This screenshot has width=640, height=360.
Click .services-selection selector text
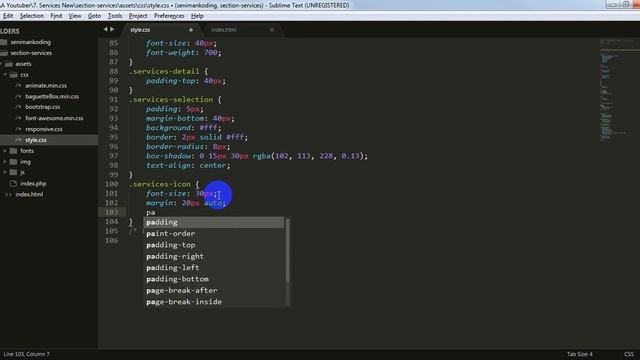tap(171, 100)
